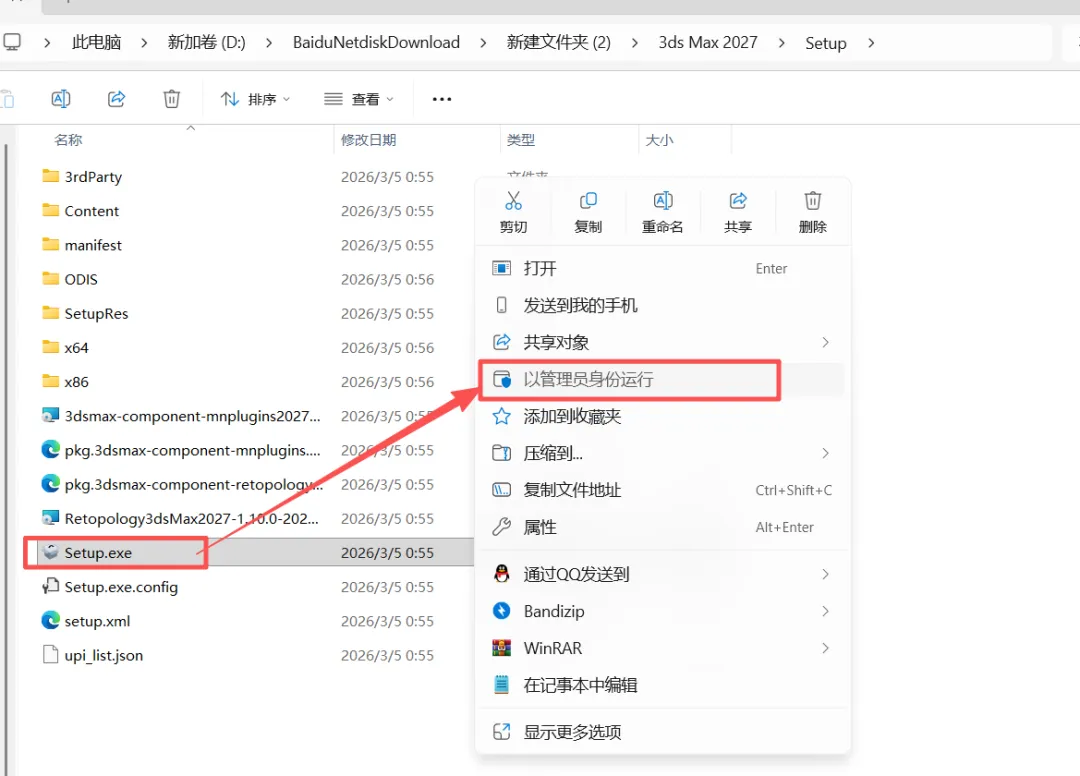Expand the Bandizip submenu arrow
Image resolution: width=1080 pixels, height=776 pixels.
825,611
